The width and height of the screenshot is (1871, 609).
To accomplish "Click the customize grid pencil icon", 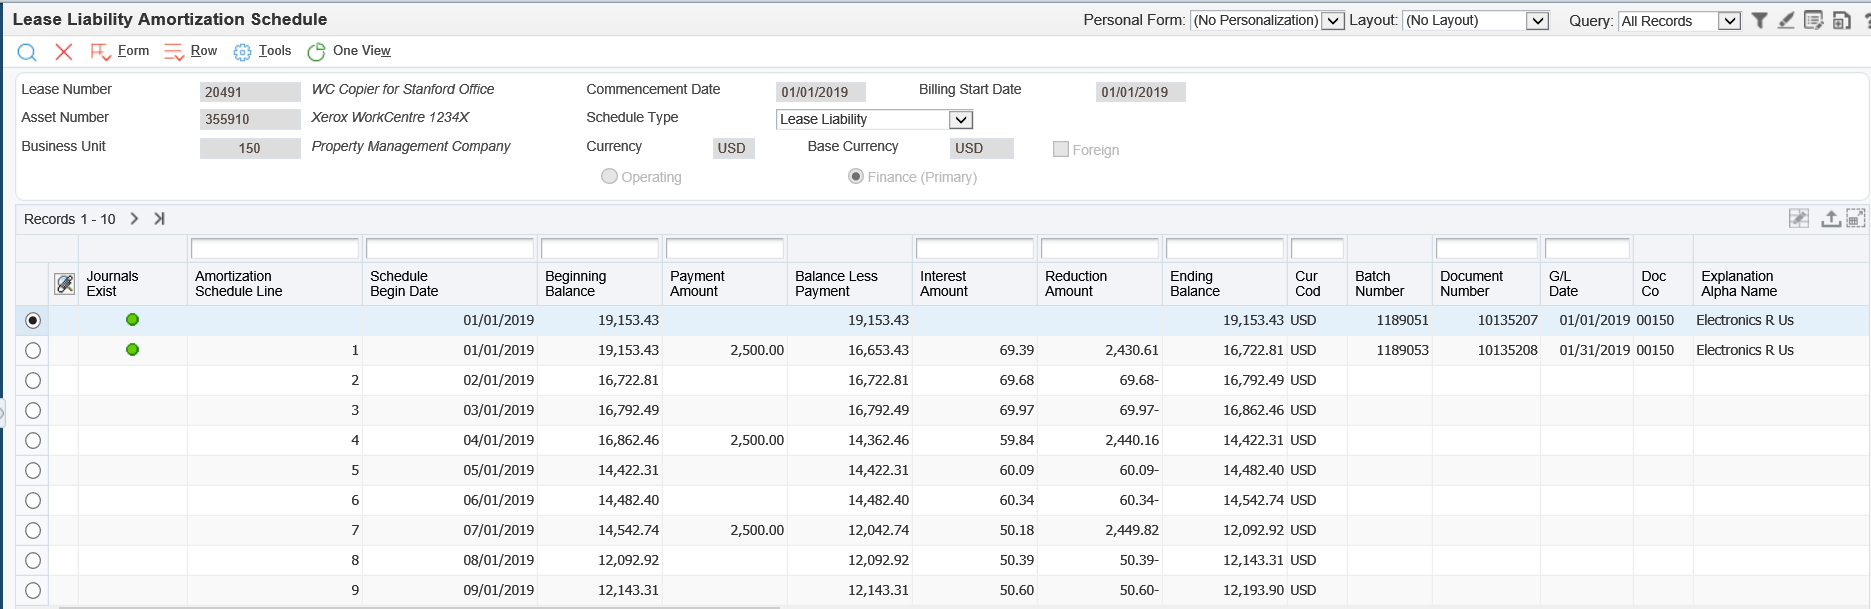I will click(x=1799, y=218).
